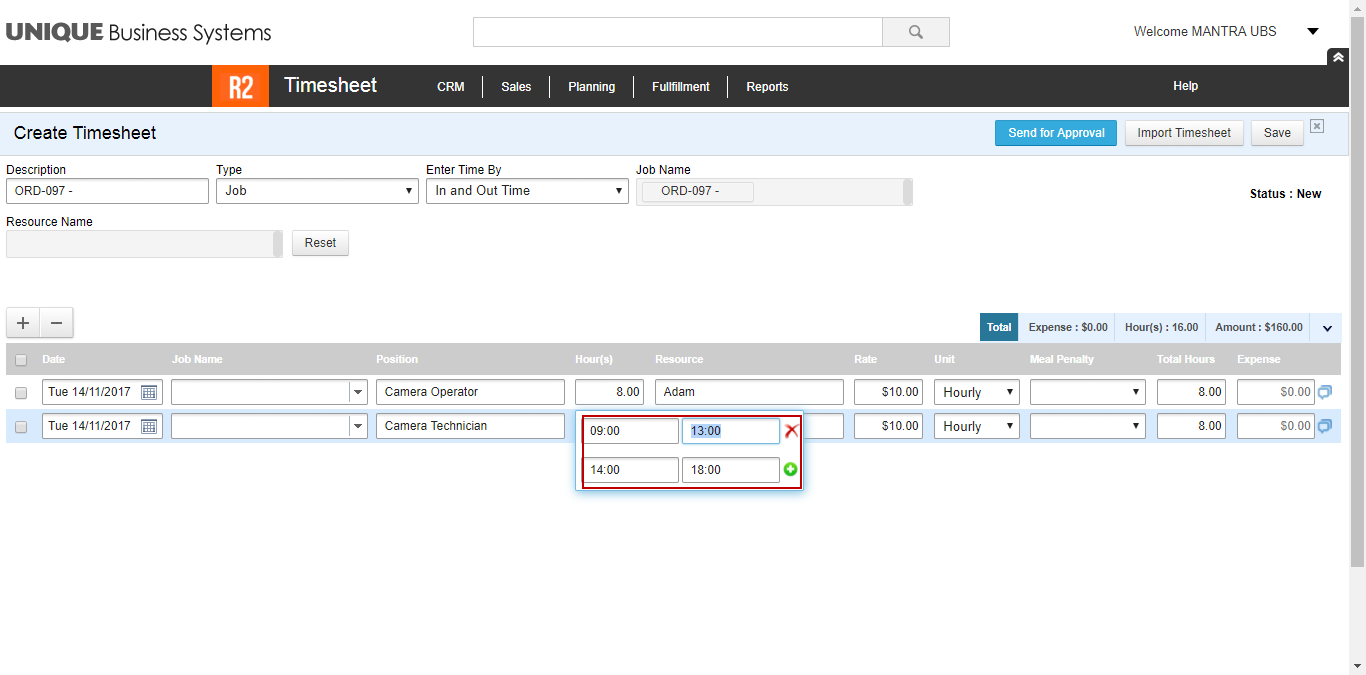Open the Enter Time By dropdown
The image size is (1366, 675).
527,191
